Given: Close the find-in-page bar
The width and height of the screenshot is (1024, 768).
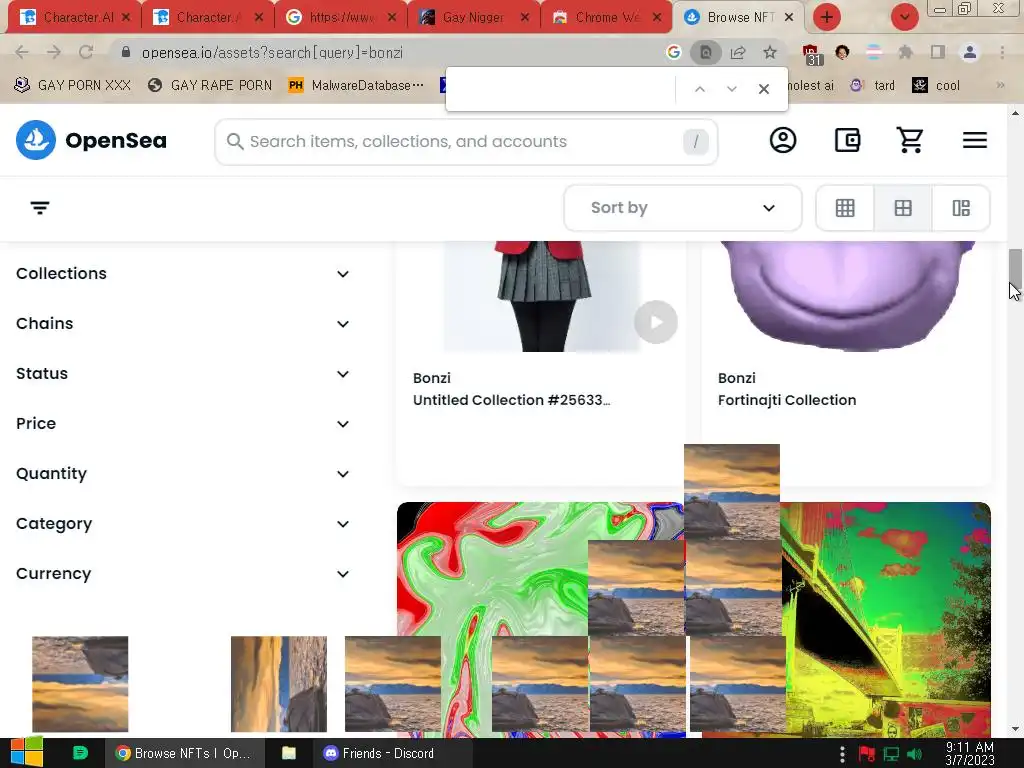Looking at the screenshot, I should [x=763, y=89].
